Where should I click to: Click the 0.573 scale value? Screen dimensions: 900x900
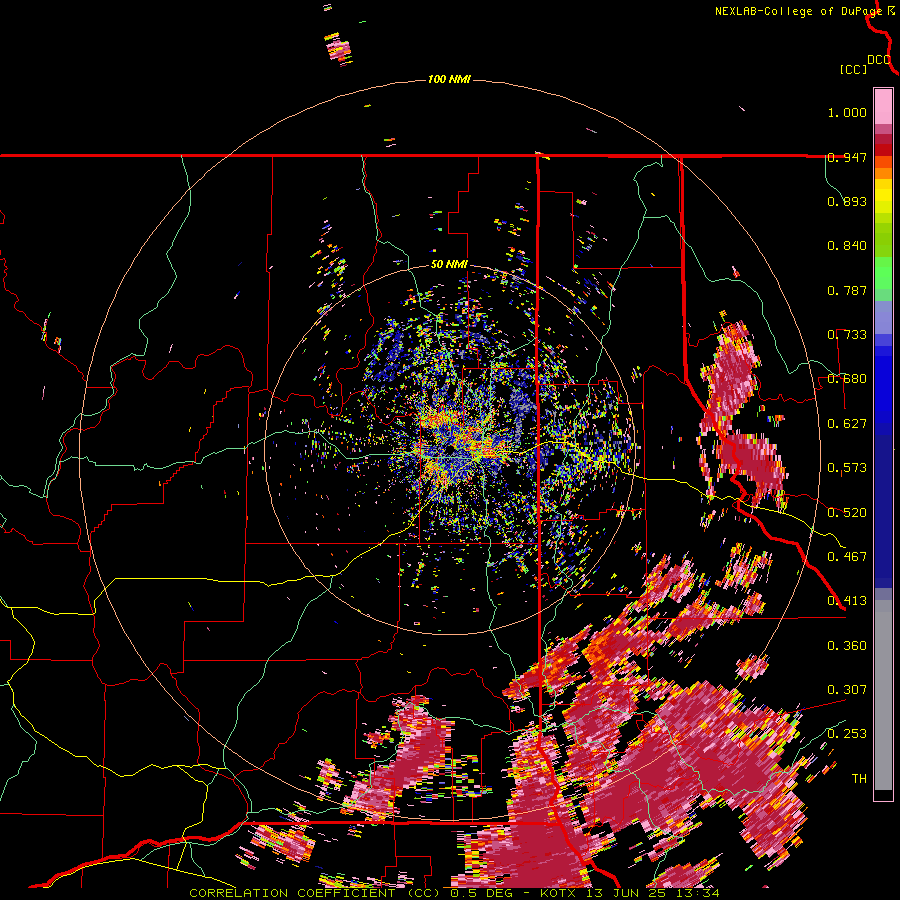(847, 468)
